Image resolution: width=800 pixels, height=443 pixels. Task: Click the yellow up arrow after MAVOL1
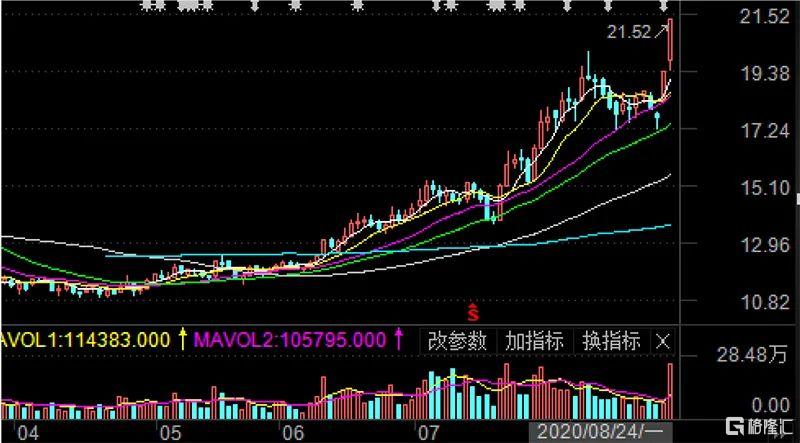pyautogui.click(x=183, y=339)
